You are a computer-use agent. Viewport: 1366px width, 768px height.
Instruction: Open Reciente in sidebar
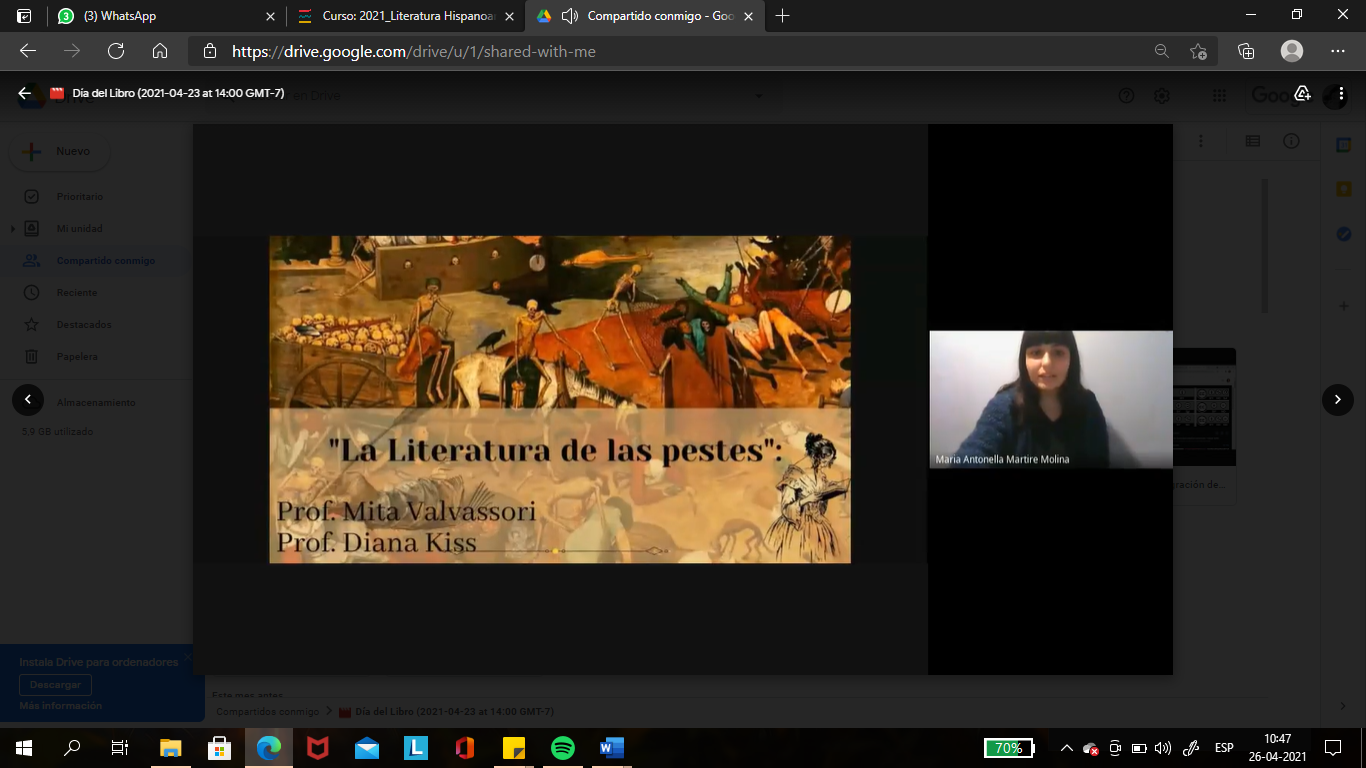77,293
